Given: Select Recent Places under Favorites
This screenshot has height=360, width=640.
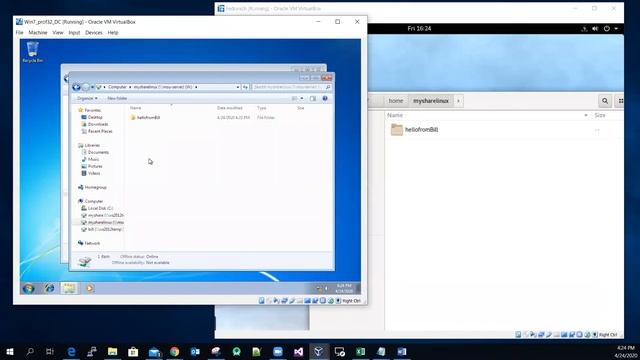Looking at the screenshot, I should pyautogui.click(x=97, y=131).
